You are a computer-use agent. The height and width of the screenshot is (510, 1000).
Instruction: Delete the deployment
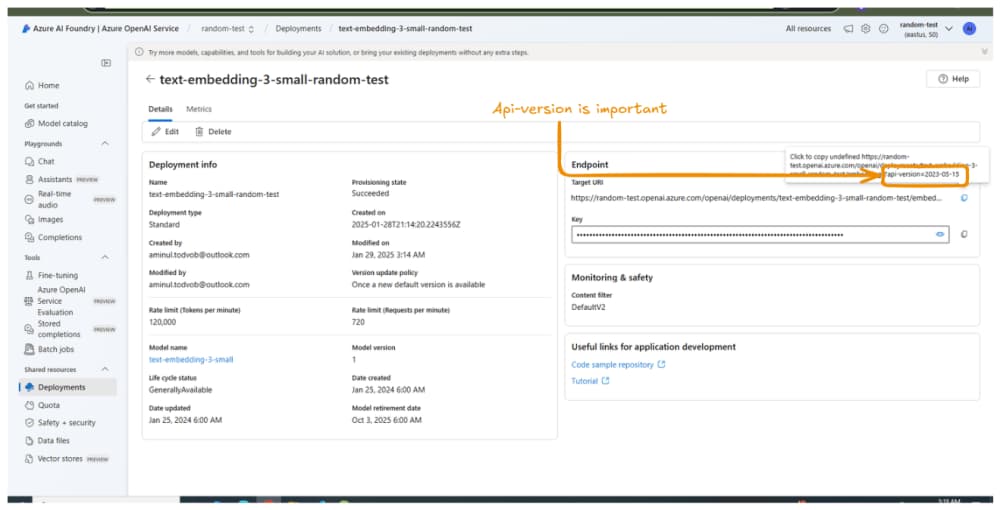pyautogui.click(x=213, y=132)
